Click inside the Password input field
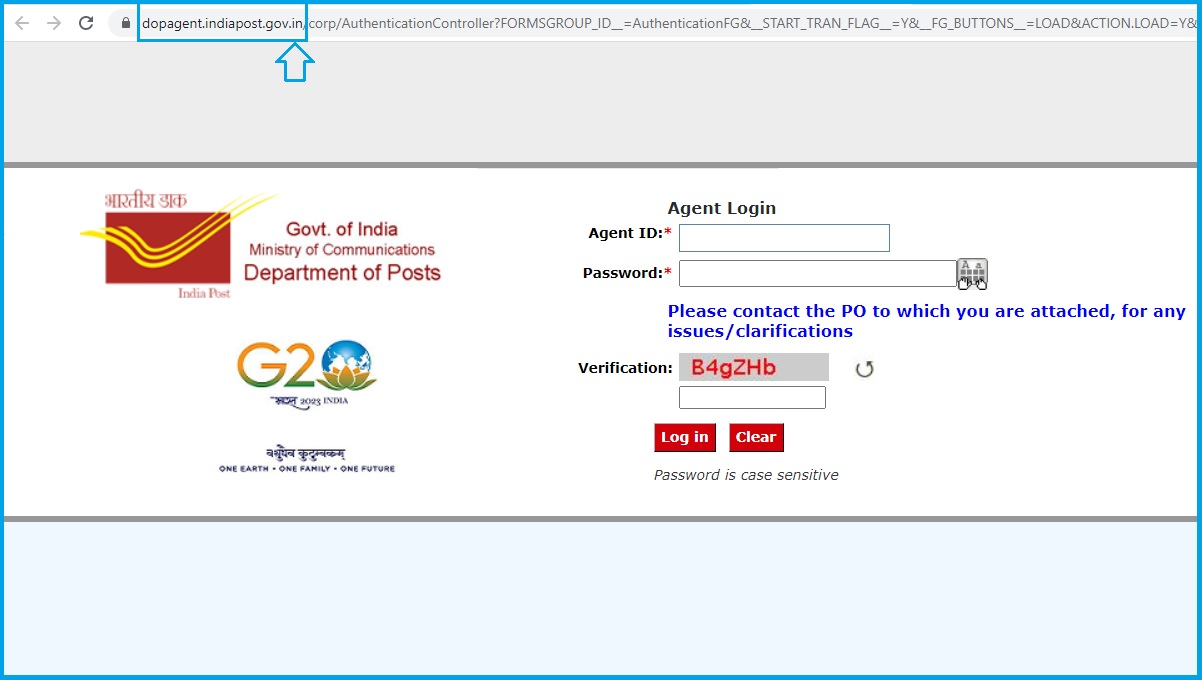1202x680 pixels. (x=818, y=272)
